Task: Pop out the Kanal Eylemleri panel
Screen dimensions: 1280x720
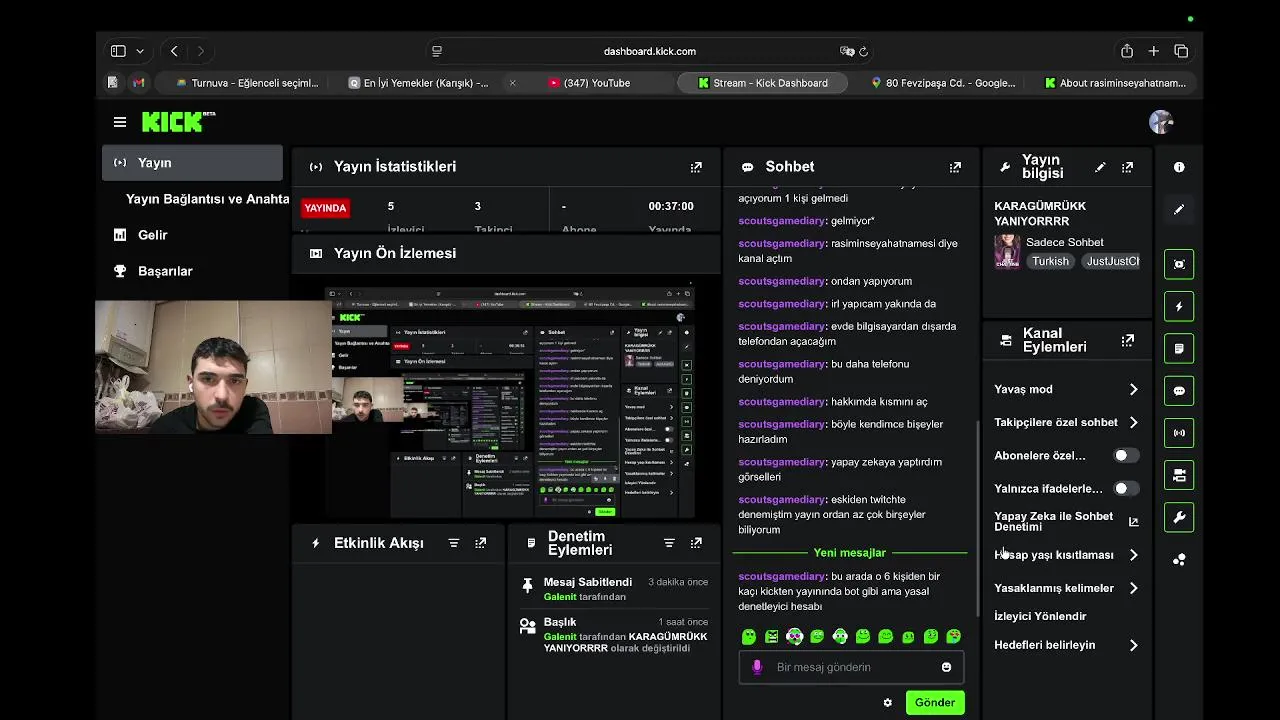Action: [1127, 340]
